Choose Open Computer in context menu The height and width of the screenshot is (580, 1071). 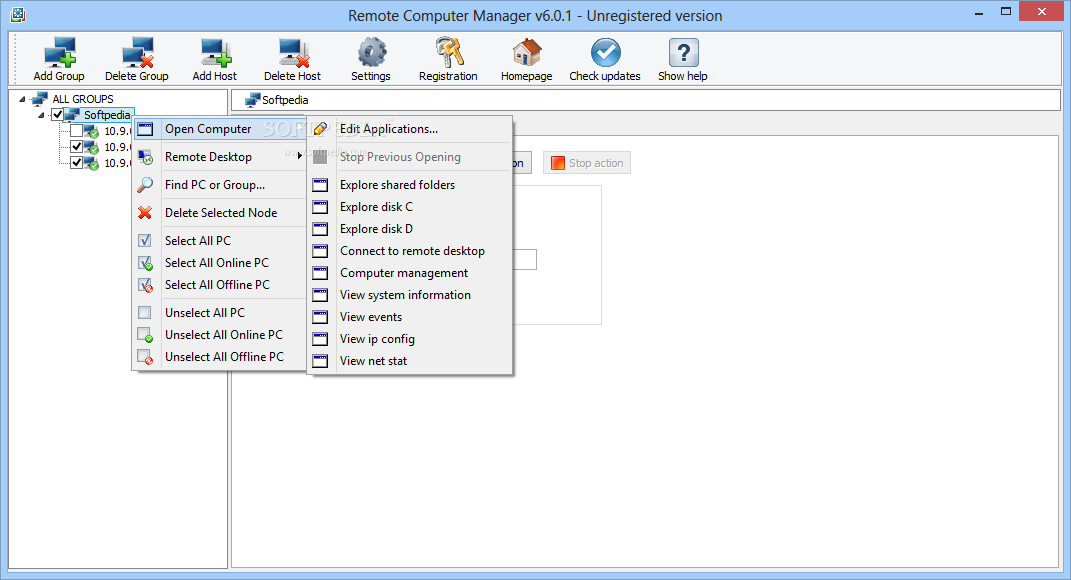click(220, 129)
